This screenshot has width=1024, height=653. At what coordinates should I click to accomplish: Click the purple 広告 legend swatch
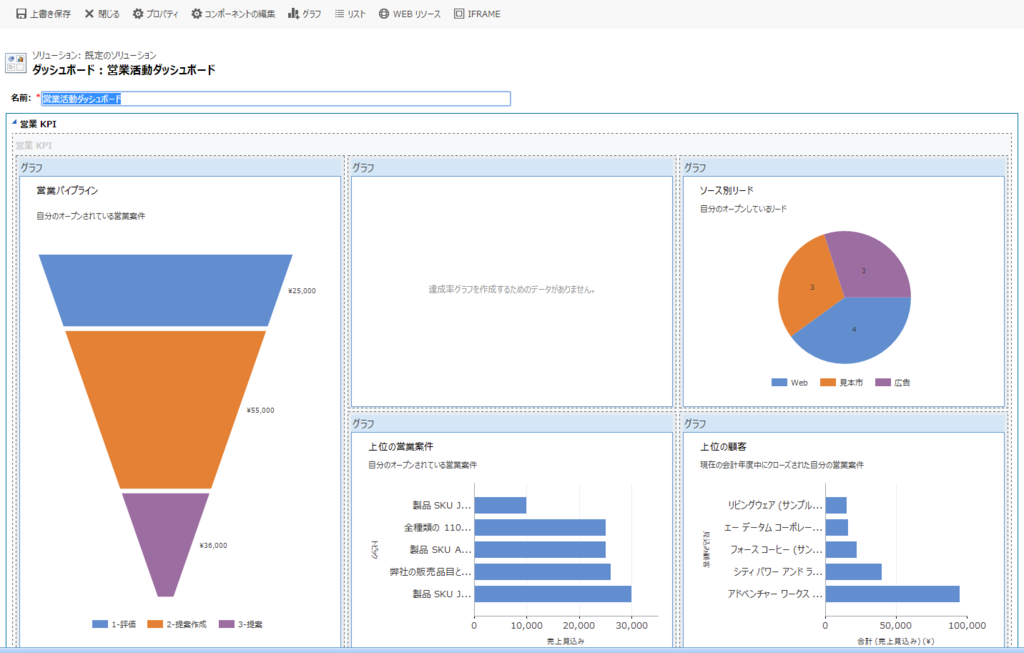coord(883,383)
